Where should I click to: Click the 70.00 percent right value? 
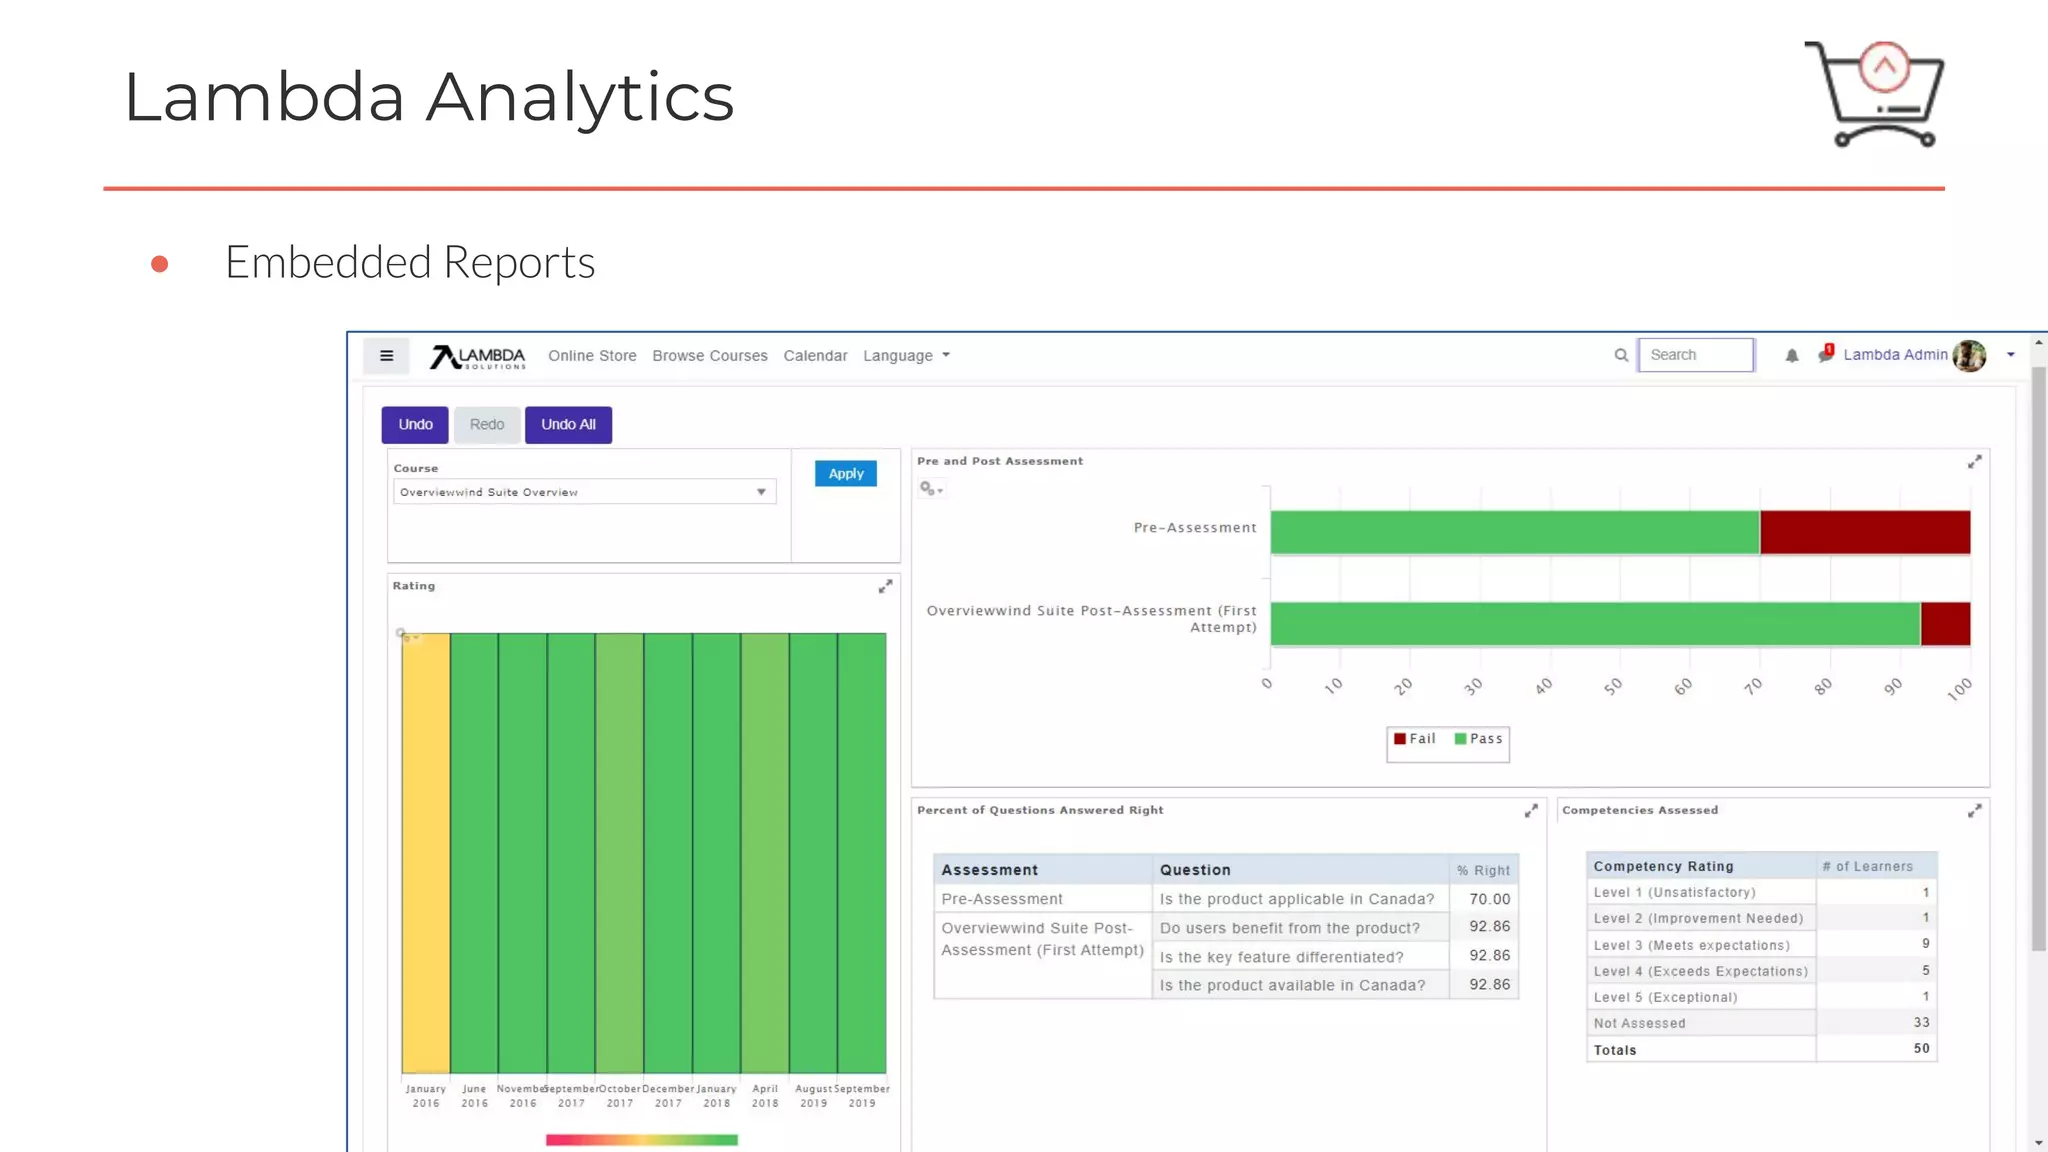pyautogui.click(x=1489, y=899)
